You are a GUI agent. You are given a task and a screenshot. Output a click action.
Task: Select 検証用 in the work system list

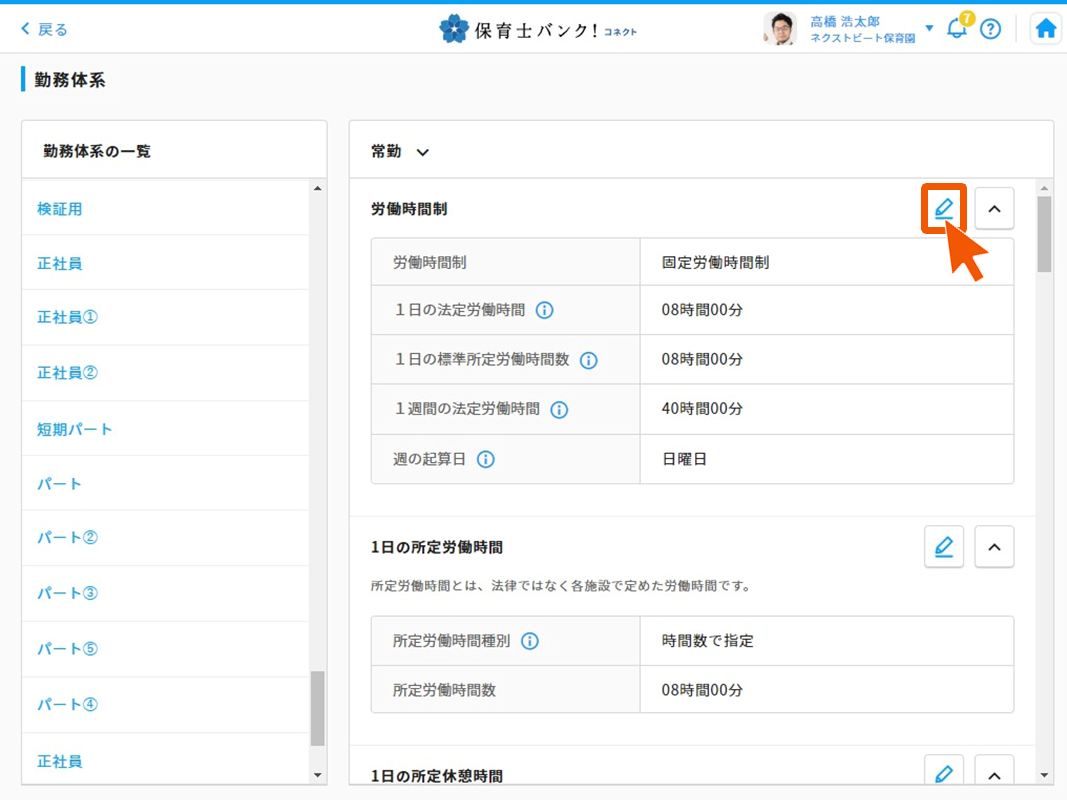point(60,209)
